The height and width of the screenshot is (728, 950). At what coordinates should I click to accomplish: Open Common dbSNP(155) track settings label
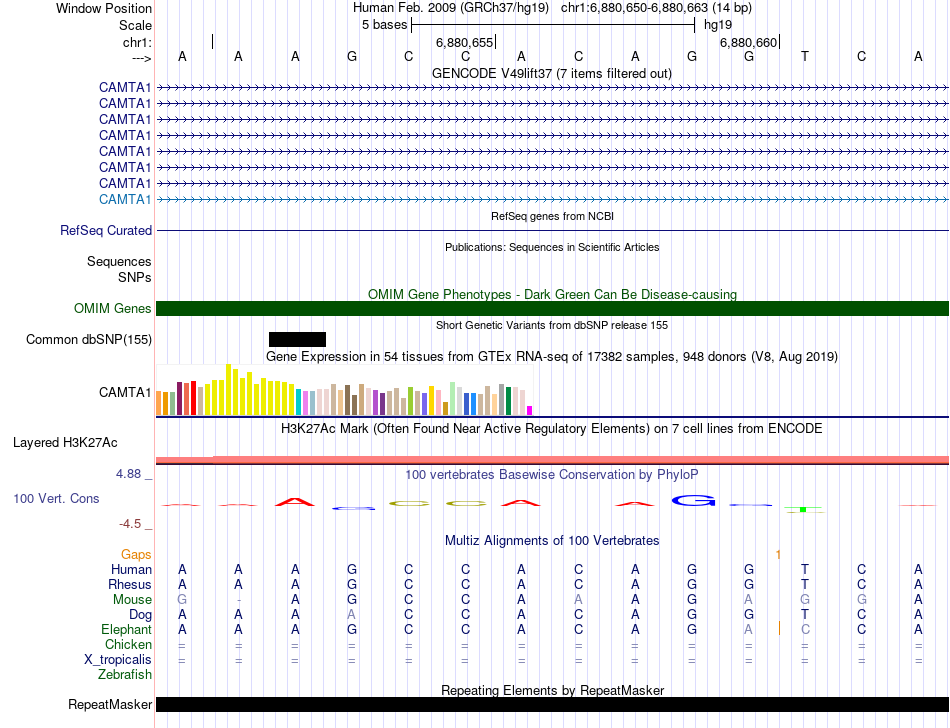click(x=89, y=340)
